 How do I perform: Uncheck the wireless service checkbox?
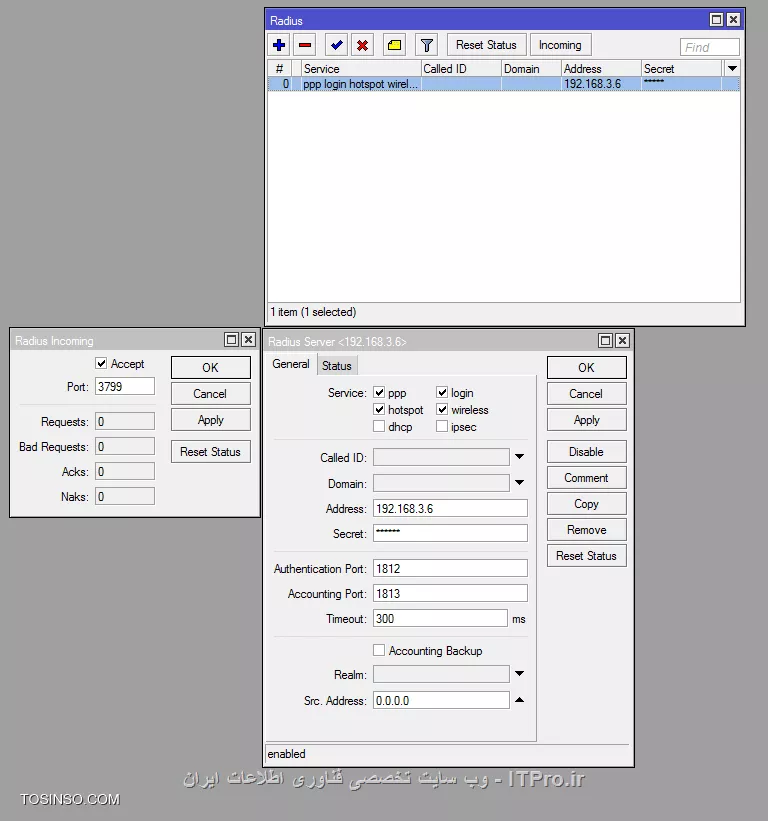pos(442,409)
